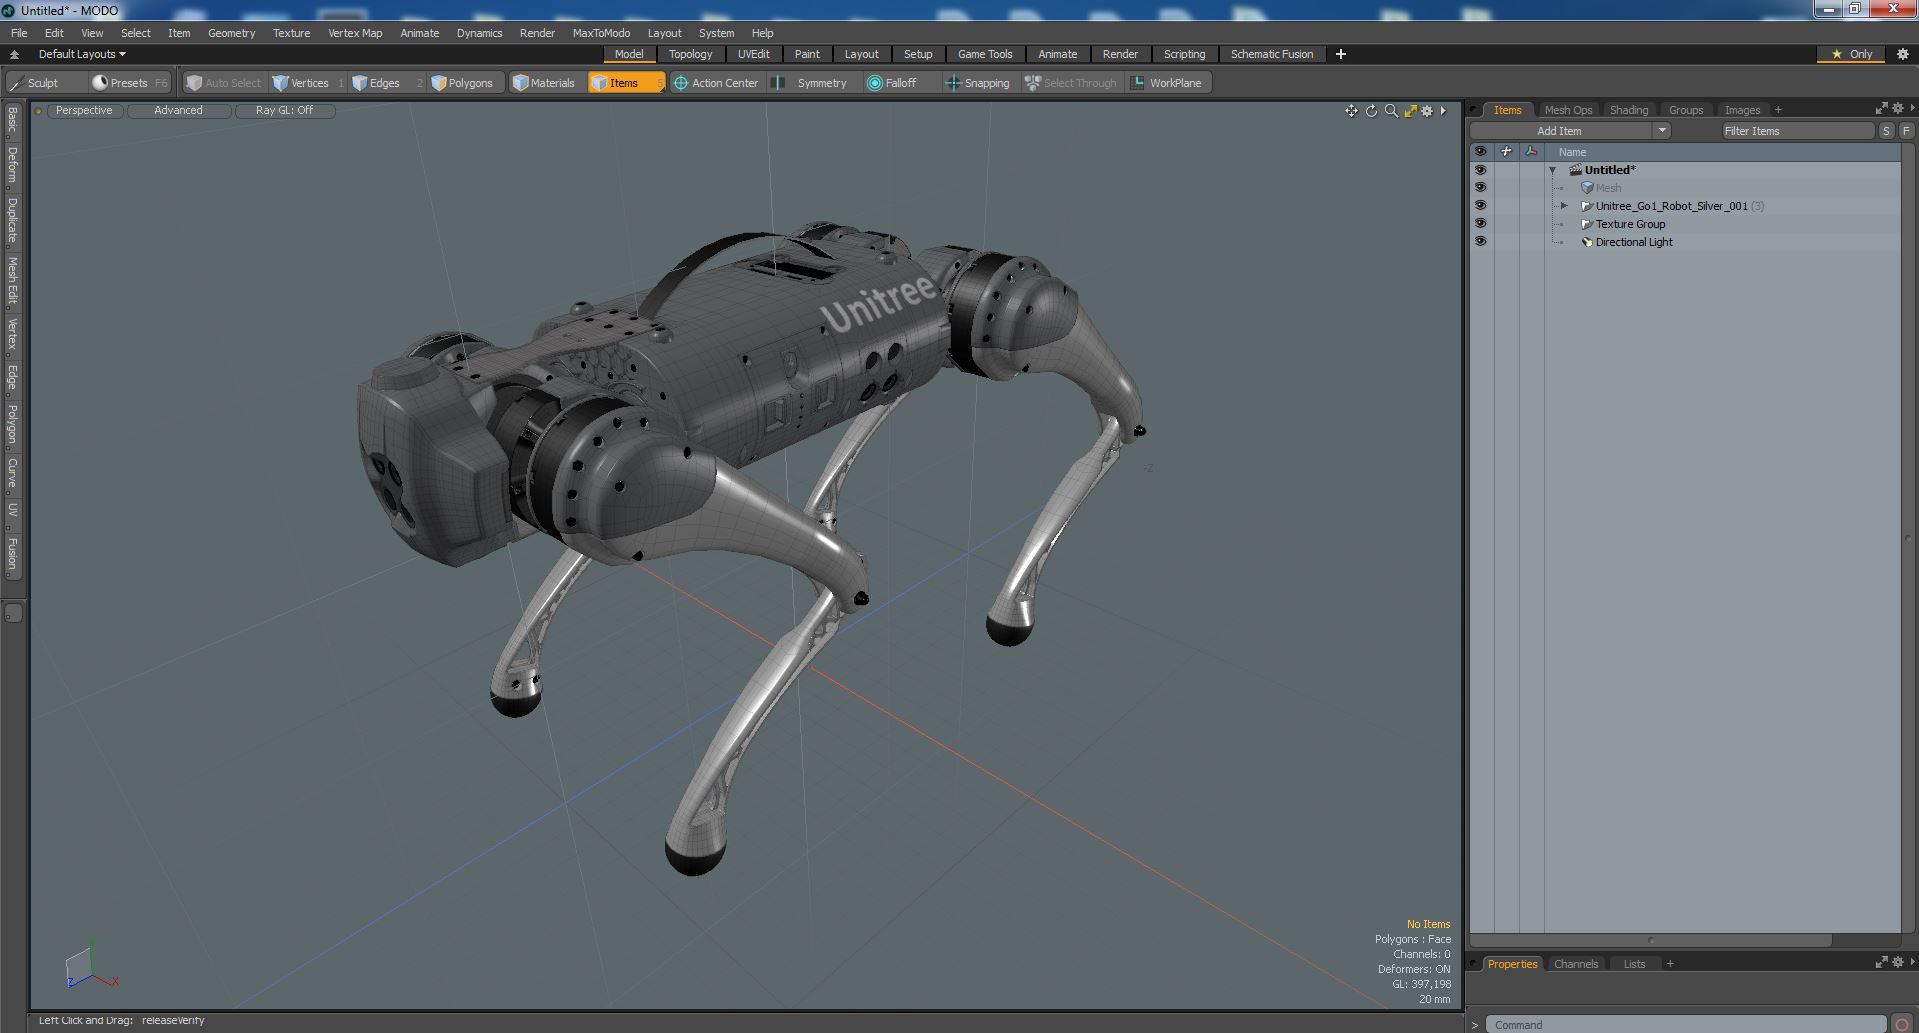Screen dimensions: 1919x1033
Task: Click the viewport pan (move) icon
Action: click(1351, 111)
